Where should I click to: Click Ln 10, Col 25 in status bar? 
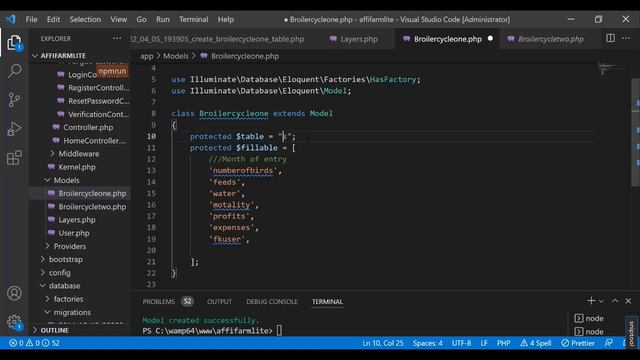pos(383,343)
